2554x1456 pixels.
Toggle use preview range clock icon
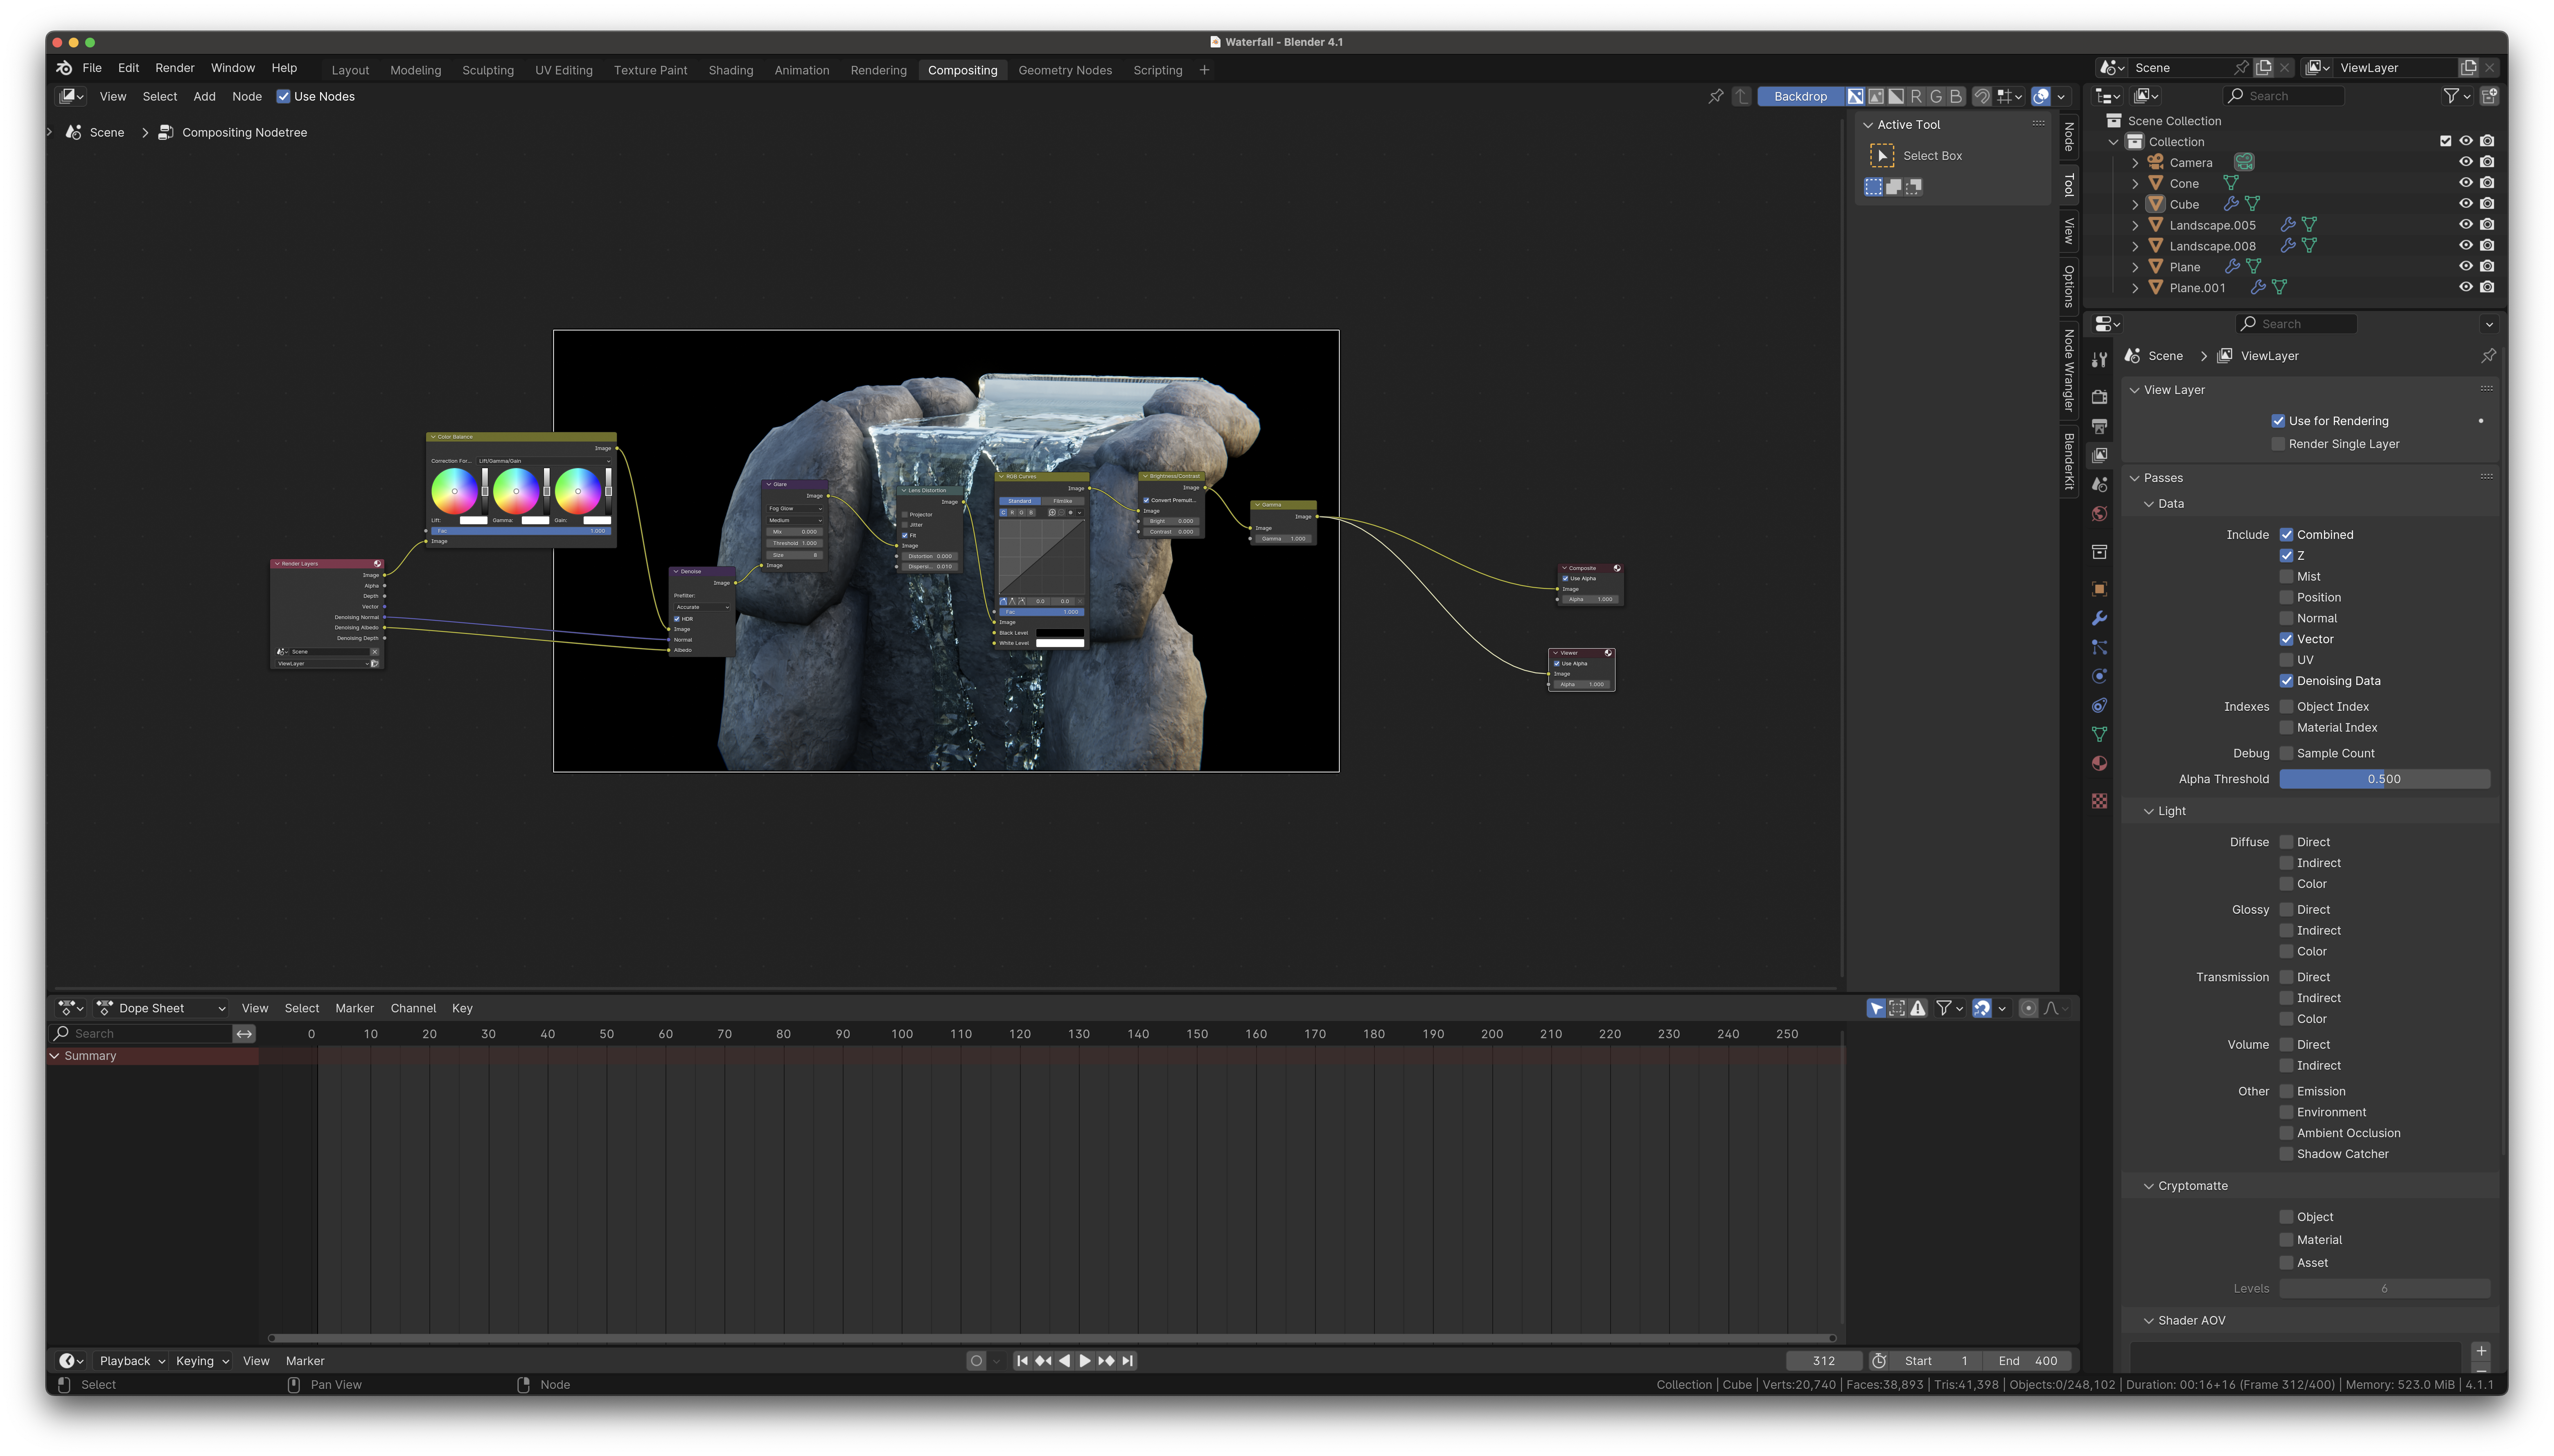tap(1879, 1361)
